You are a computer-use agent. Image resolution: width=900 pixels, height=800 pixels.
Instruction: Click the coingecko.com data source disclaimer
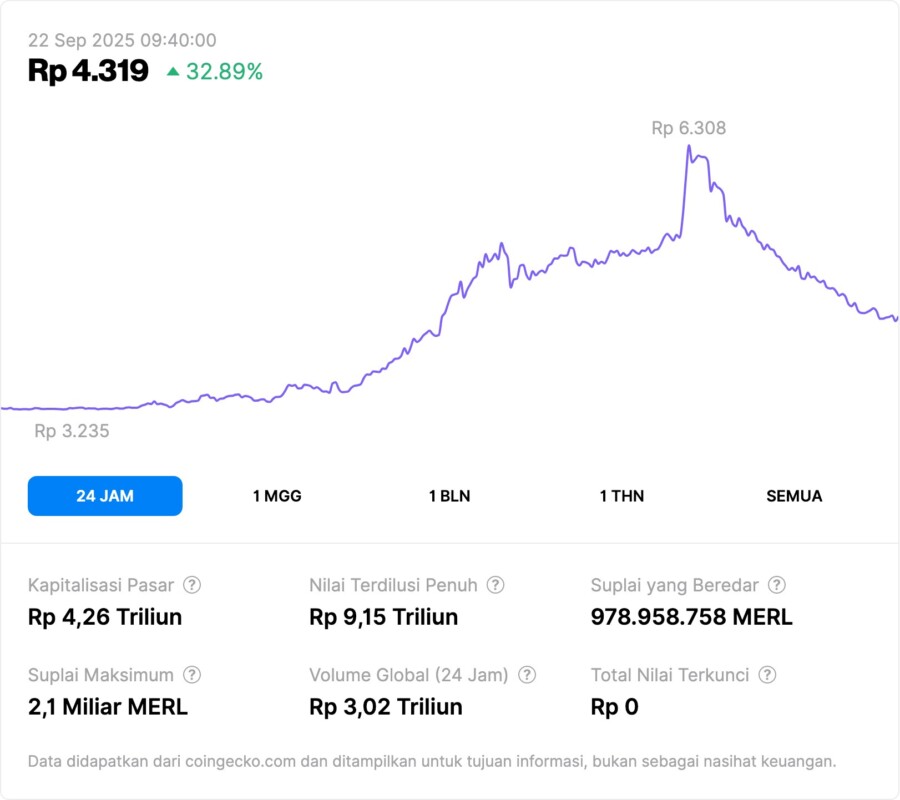click(432, 761)
